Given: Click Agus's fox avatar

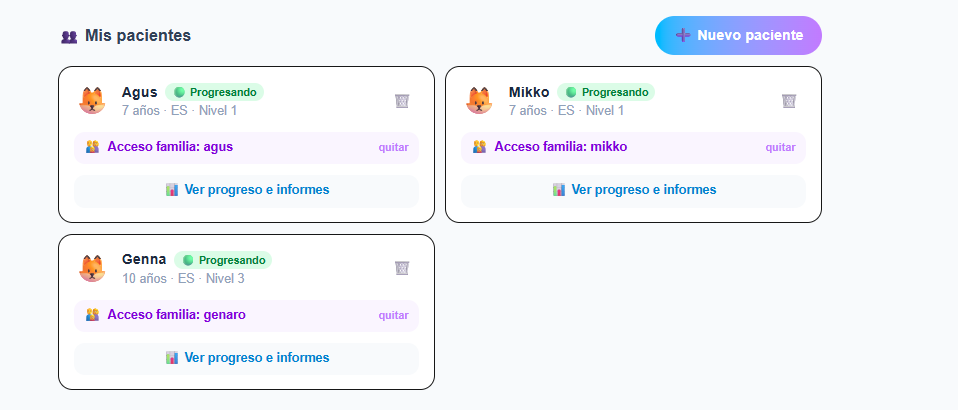Looking at the screenshot, I should 92,100.
